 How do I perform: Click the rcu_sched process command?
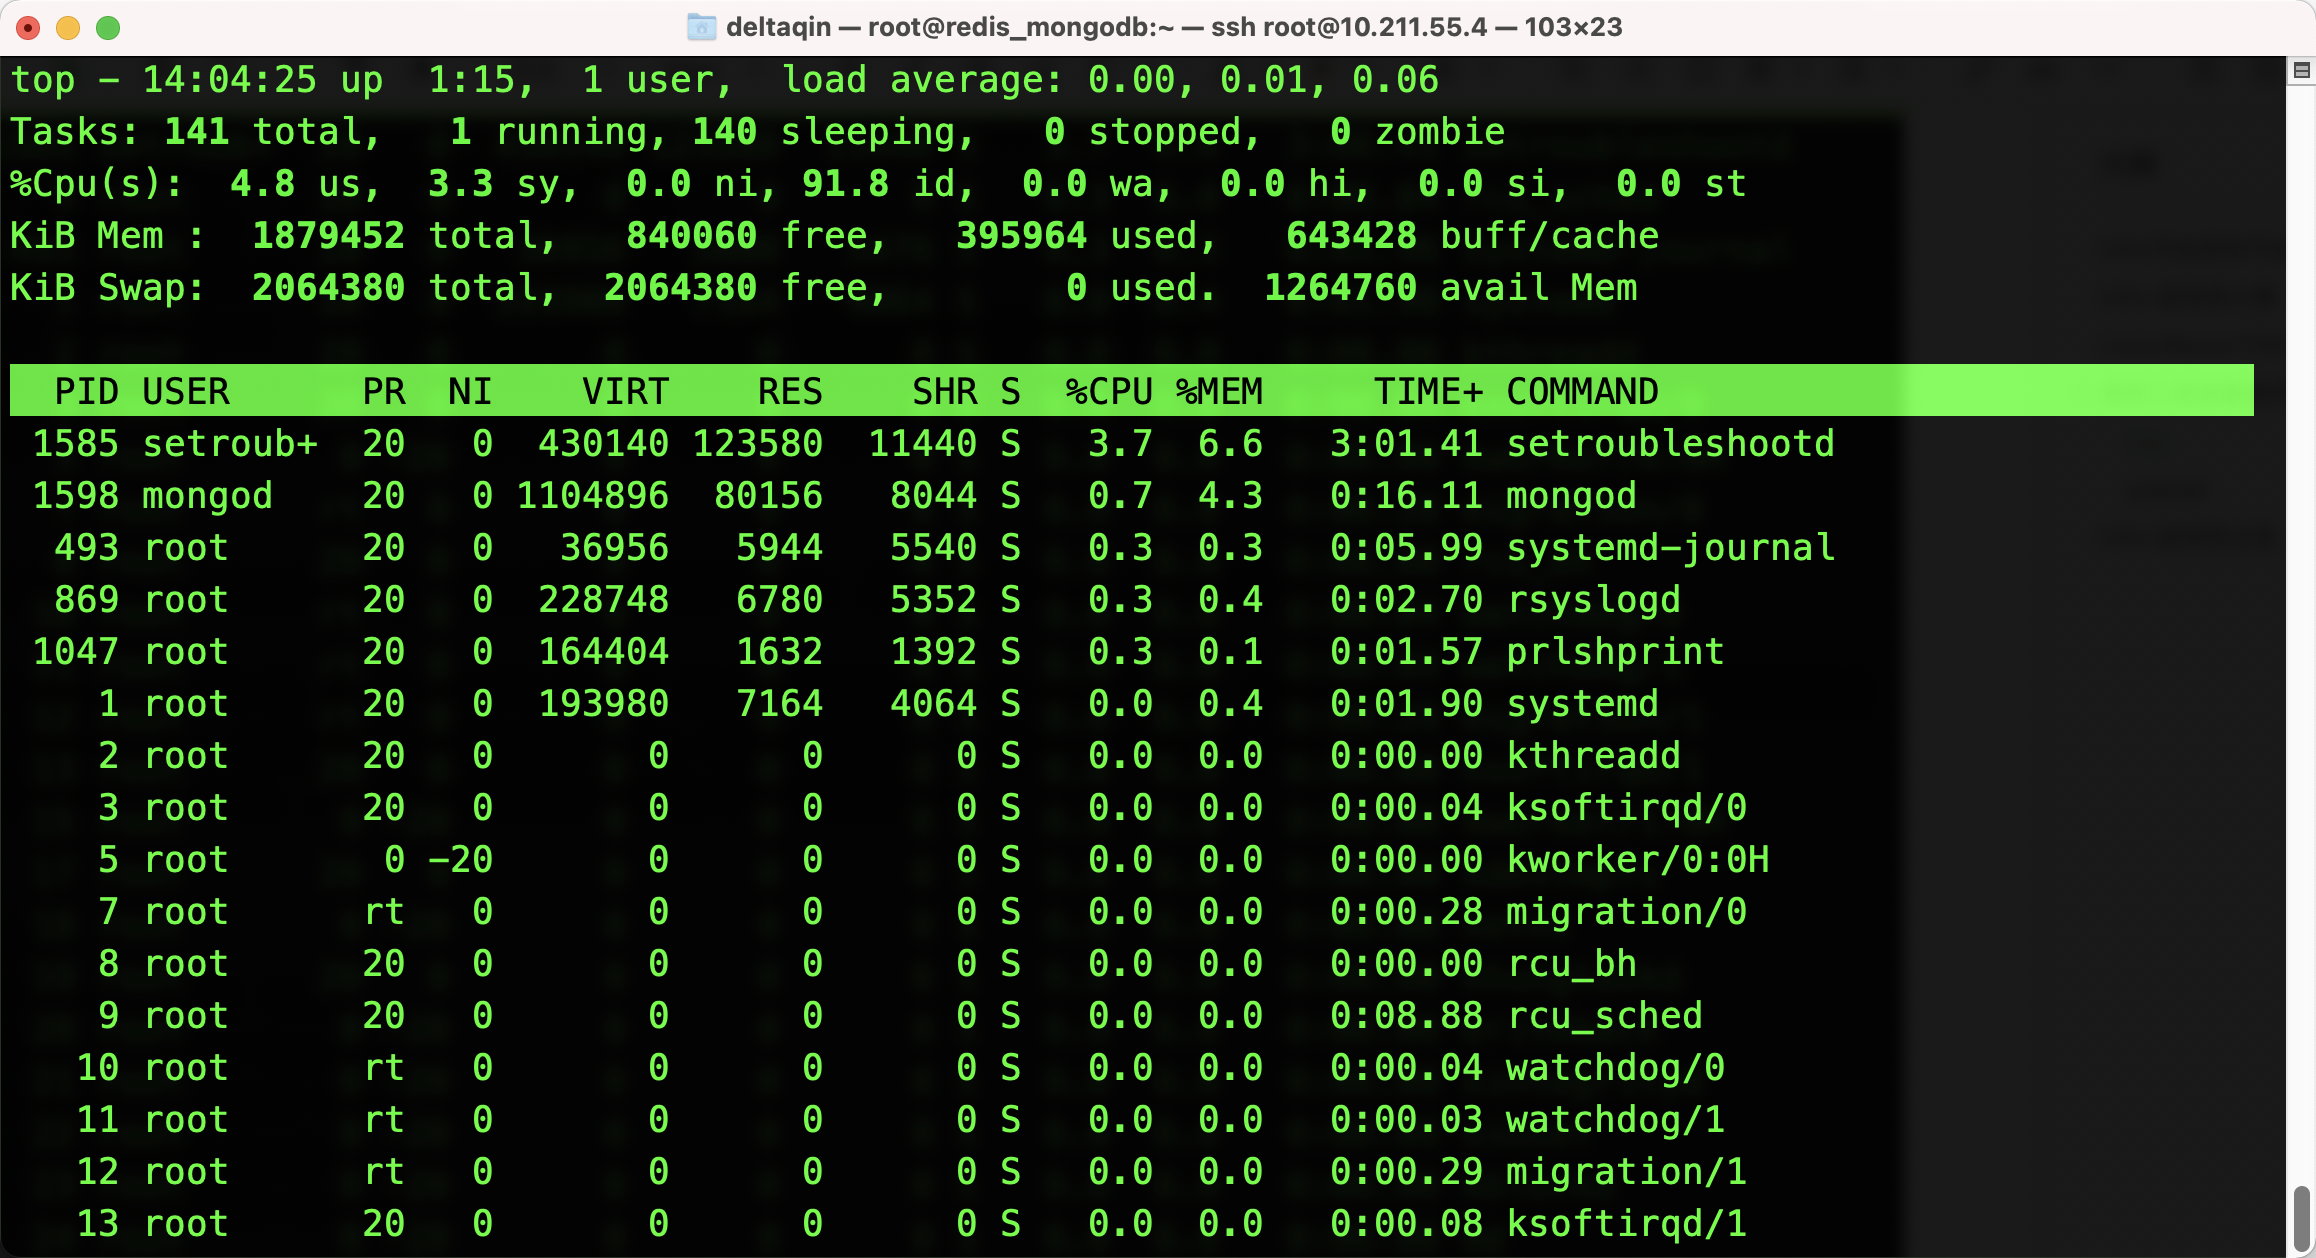tap(1604, 1015)
